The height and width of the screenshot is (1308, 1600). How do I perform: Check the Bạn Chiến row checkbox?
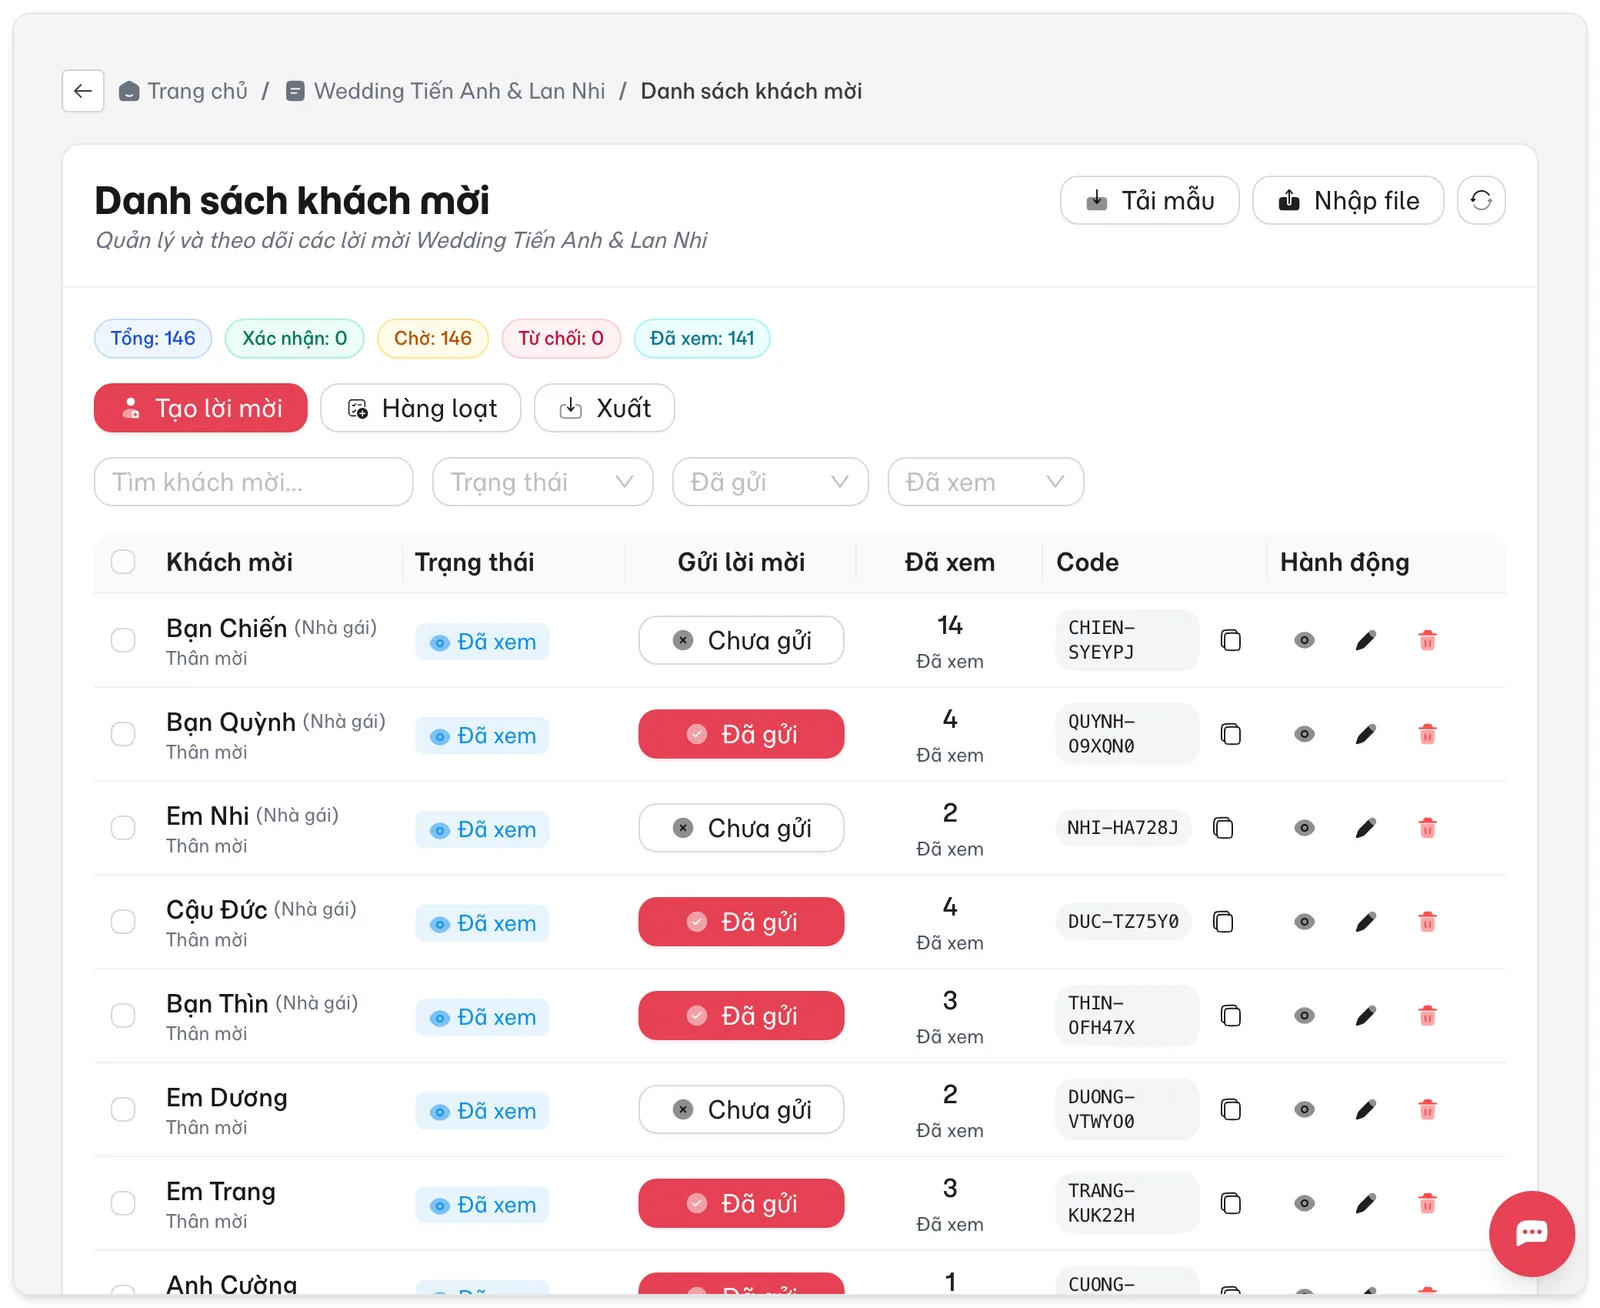point(123,640)
